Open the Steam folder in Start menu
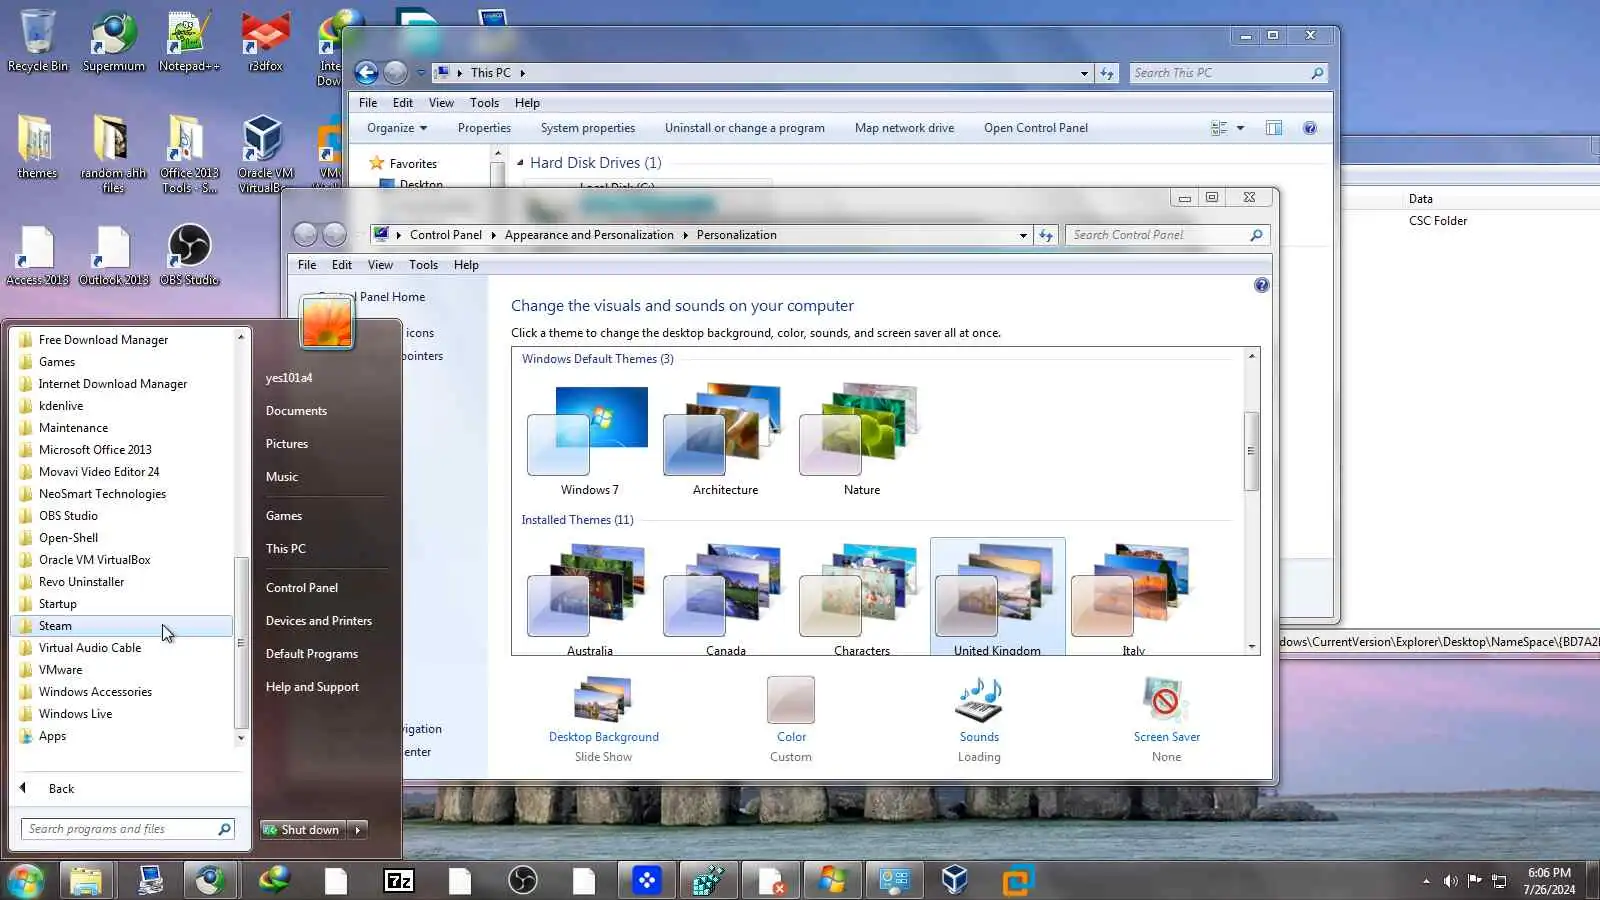The height and width of the screenshot is (900, 1600). pyautogui.click(x=122, y=626)
